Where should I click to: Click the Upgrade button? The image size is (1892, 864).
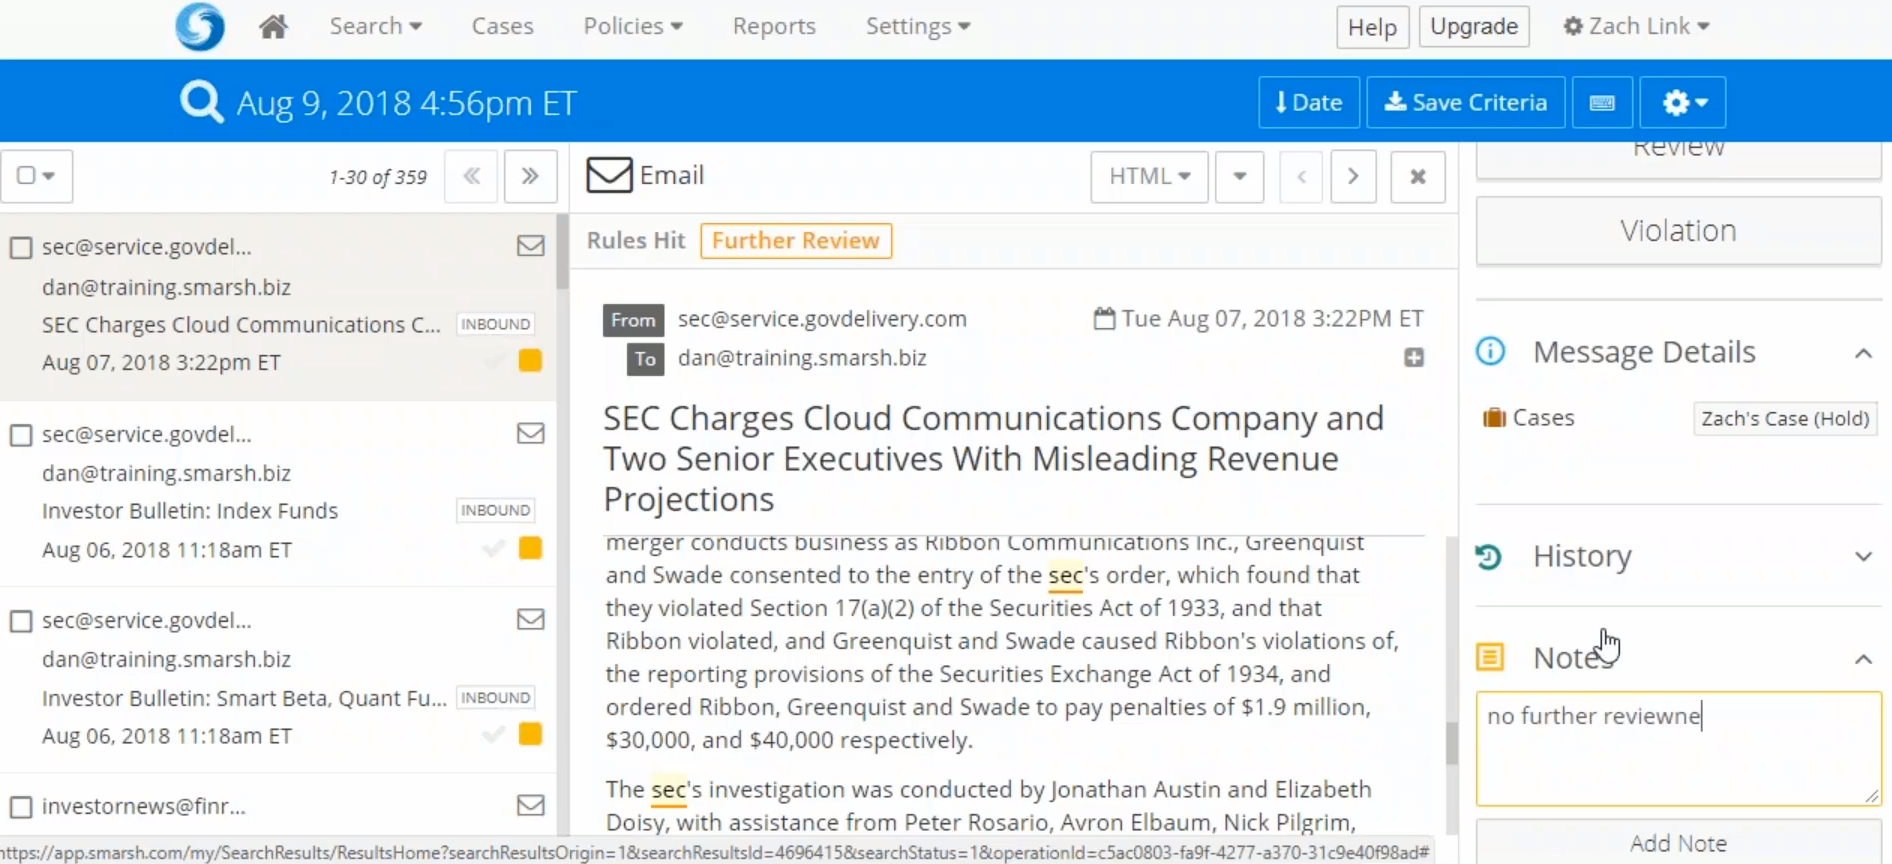point(1474,27)
